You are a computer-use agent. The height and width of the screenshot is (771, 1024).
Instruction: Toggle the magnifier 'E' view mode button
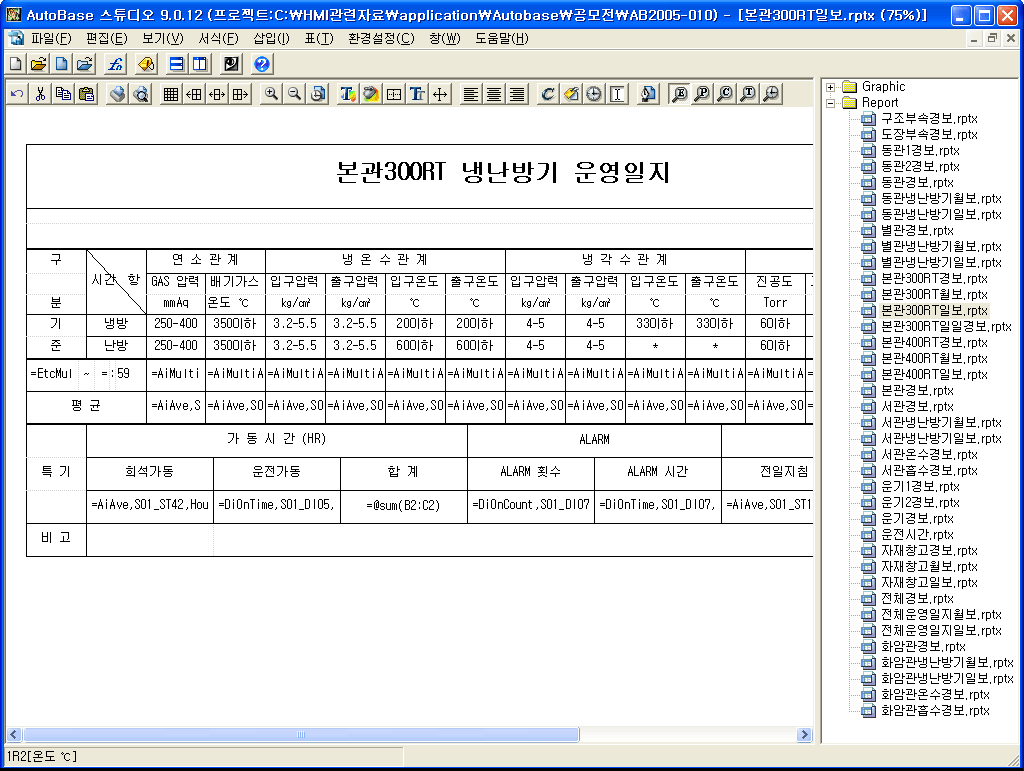point(679,94)
